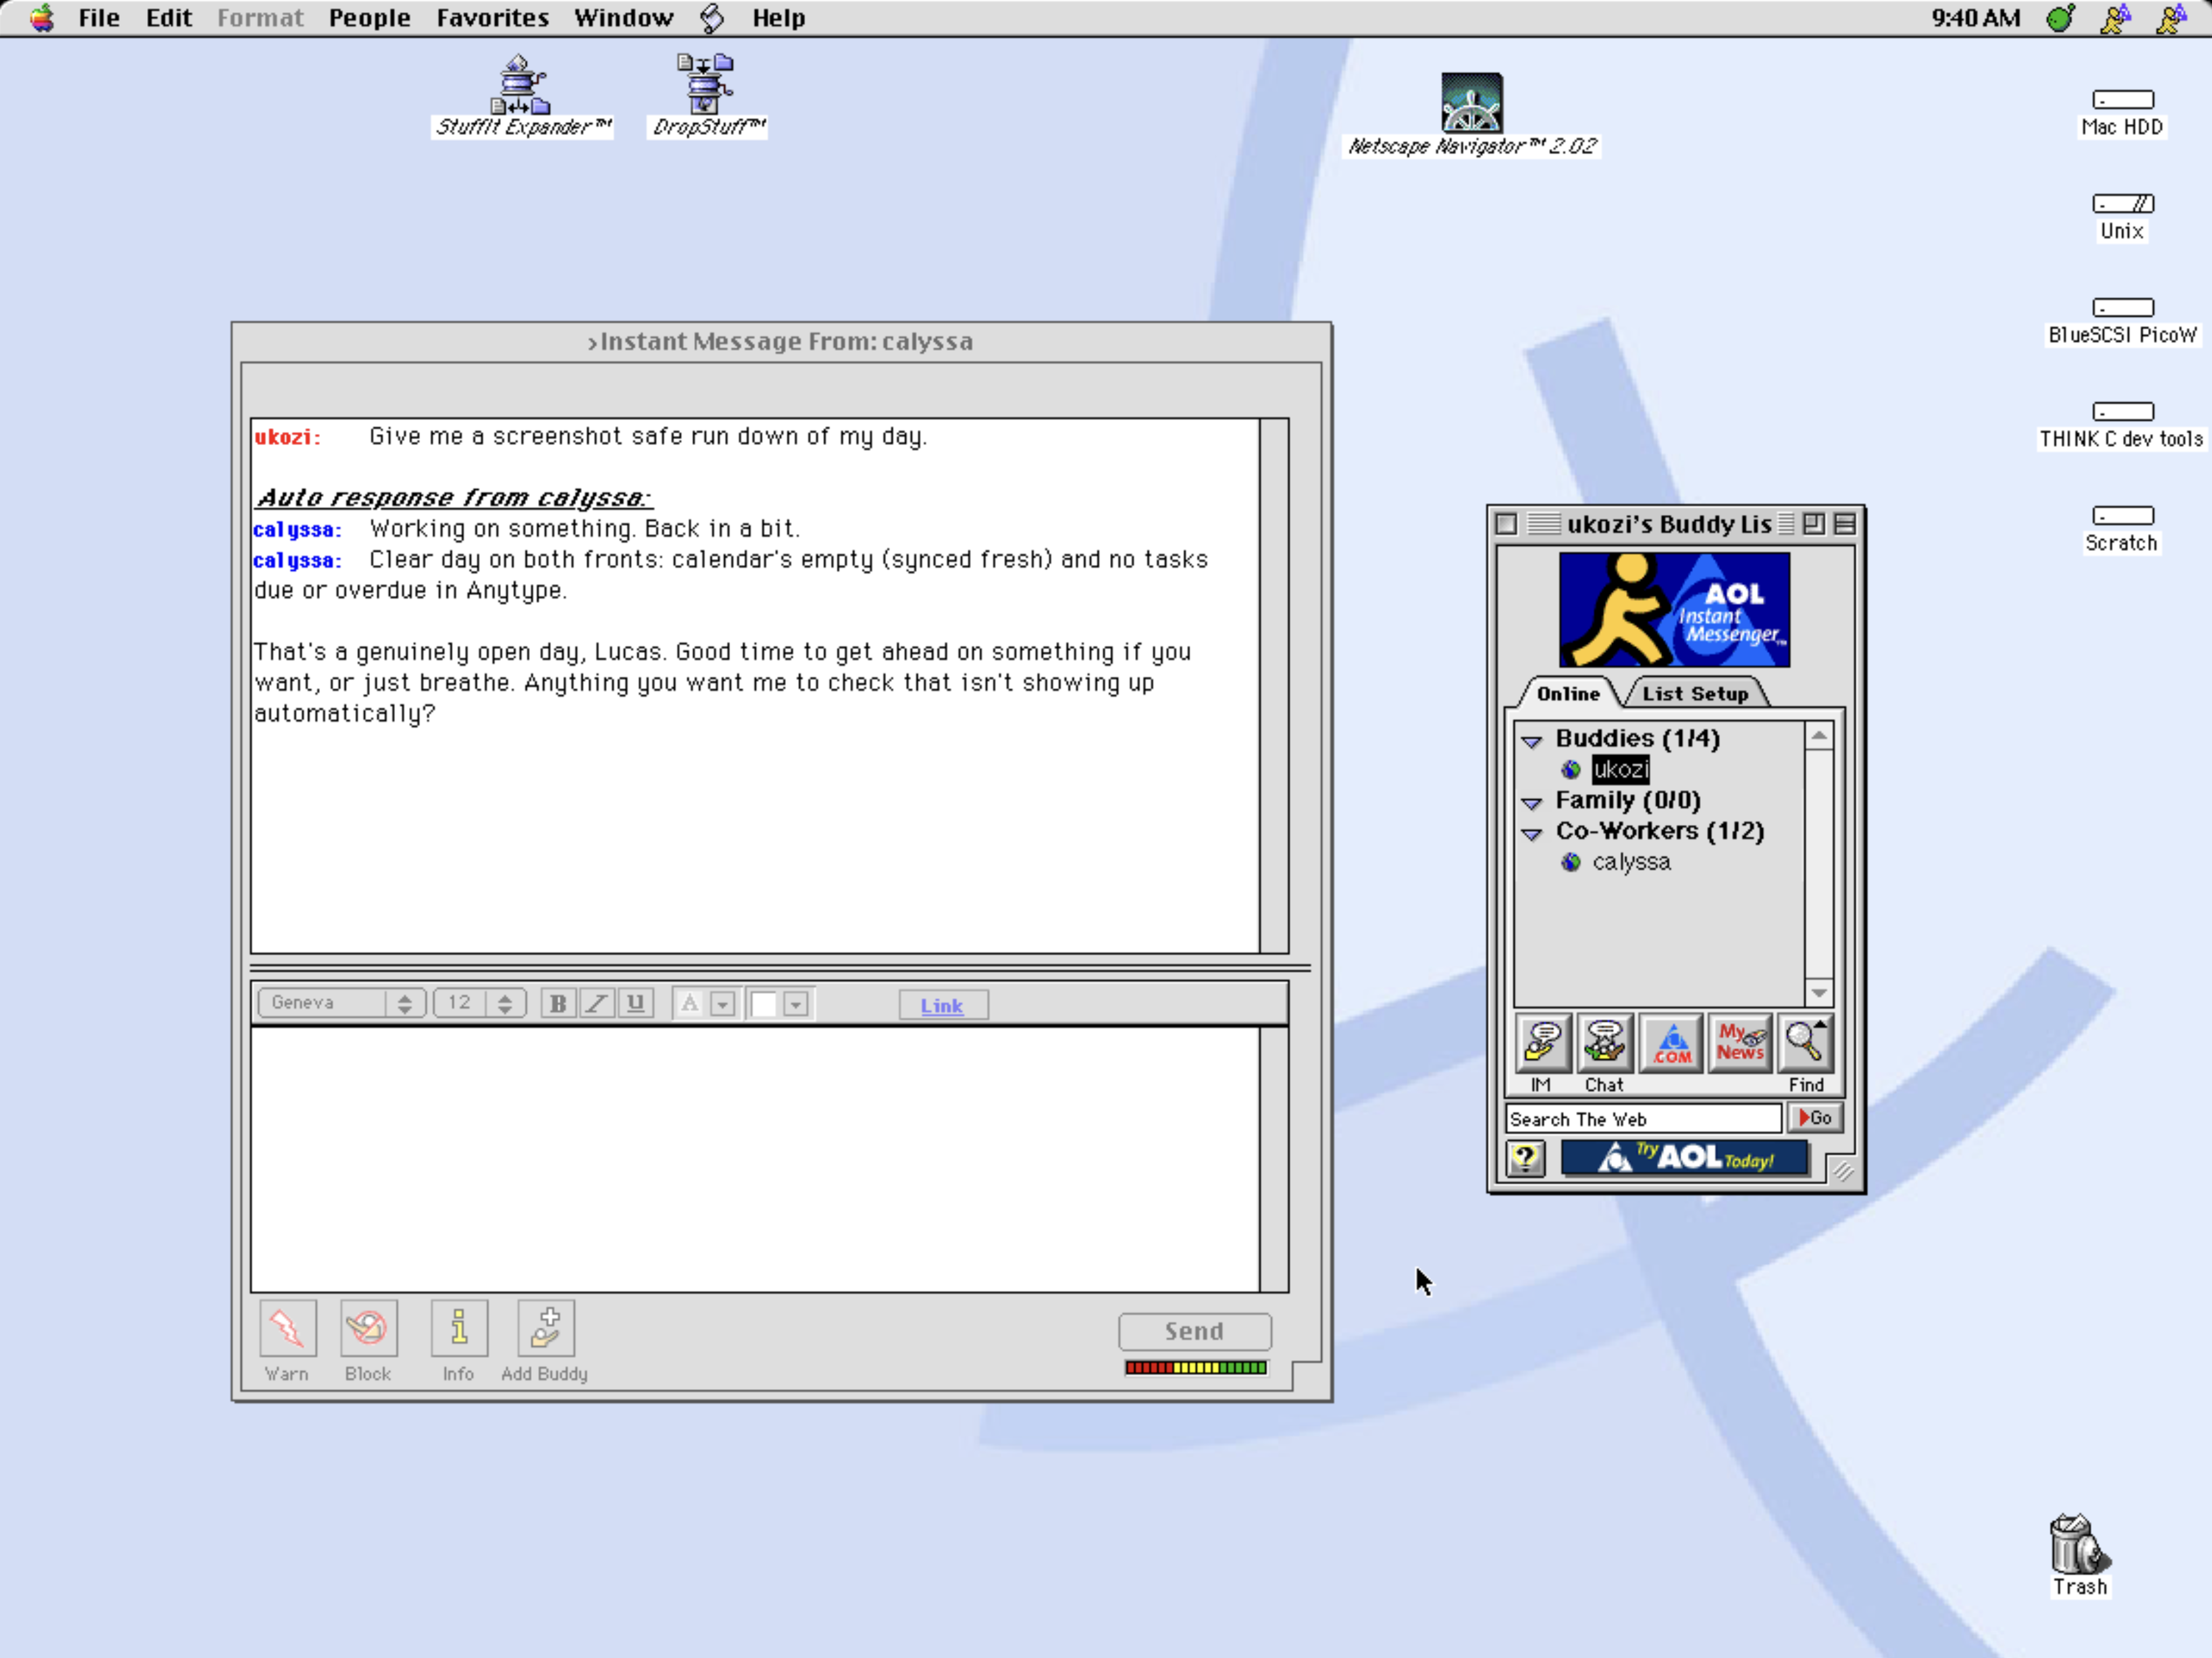This screenshot has height=1658, width=2212.
Task: Open the background color dropdown arrow
Action: pos(796,1004)
